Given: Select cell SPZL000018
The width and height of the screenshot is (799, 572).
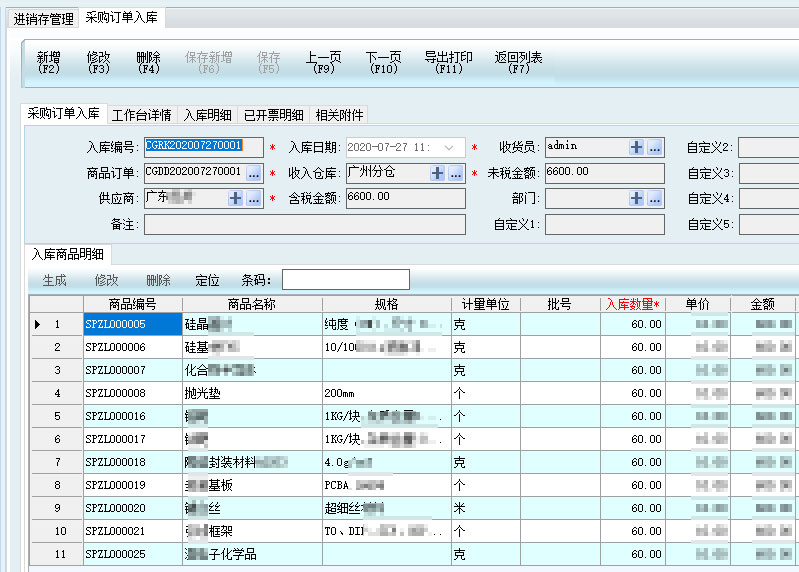Looking at the screenshot, I should (132, 462).
